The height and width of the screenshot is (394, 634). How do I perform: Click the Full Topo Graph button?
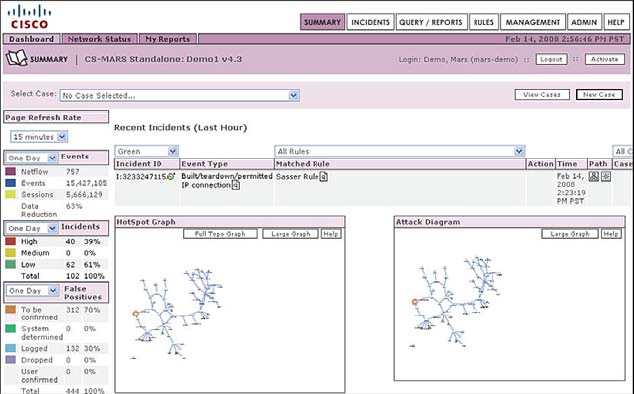click(x=220, y=234)
